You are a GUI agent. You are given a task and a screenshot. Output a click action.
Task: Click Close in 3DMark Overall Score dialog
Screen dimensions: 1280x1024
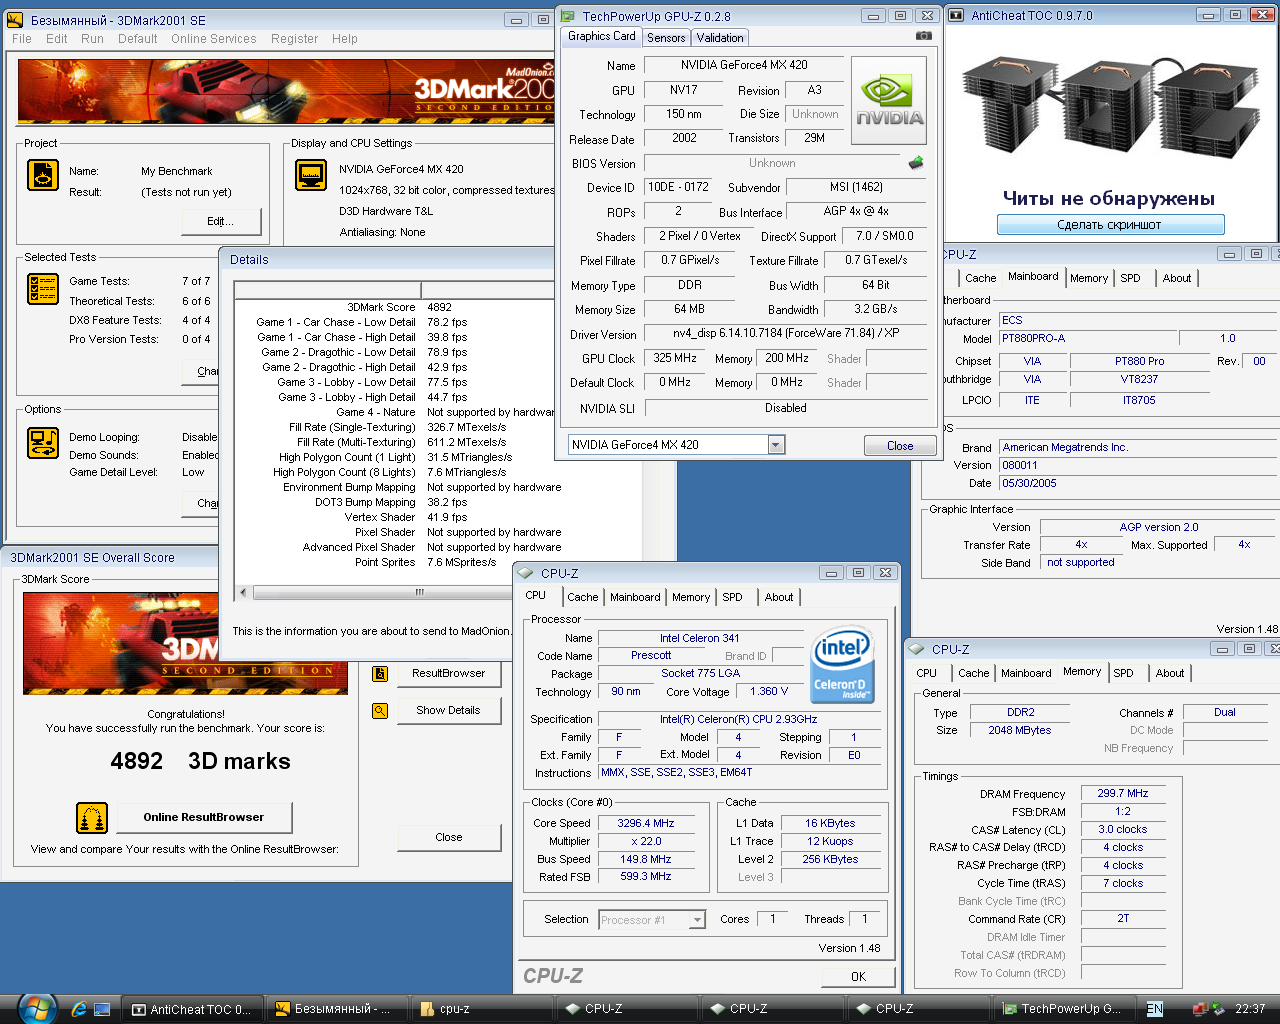coord(449,837)
